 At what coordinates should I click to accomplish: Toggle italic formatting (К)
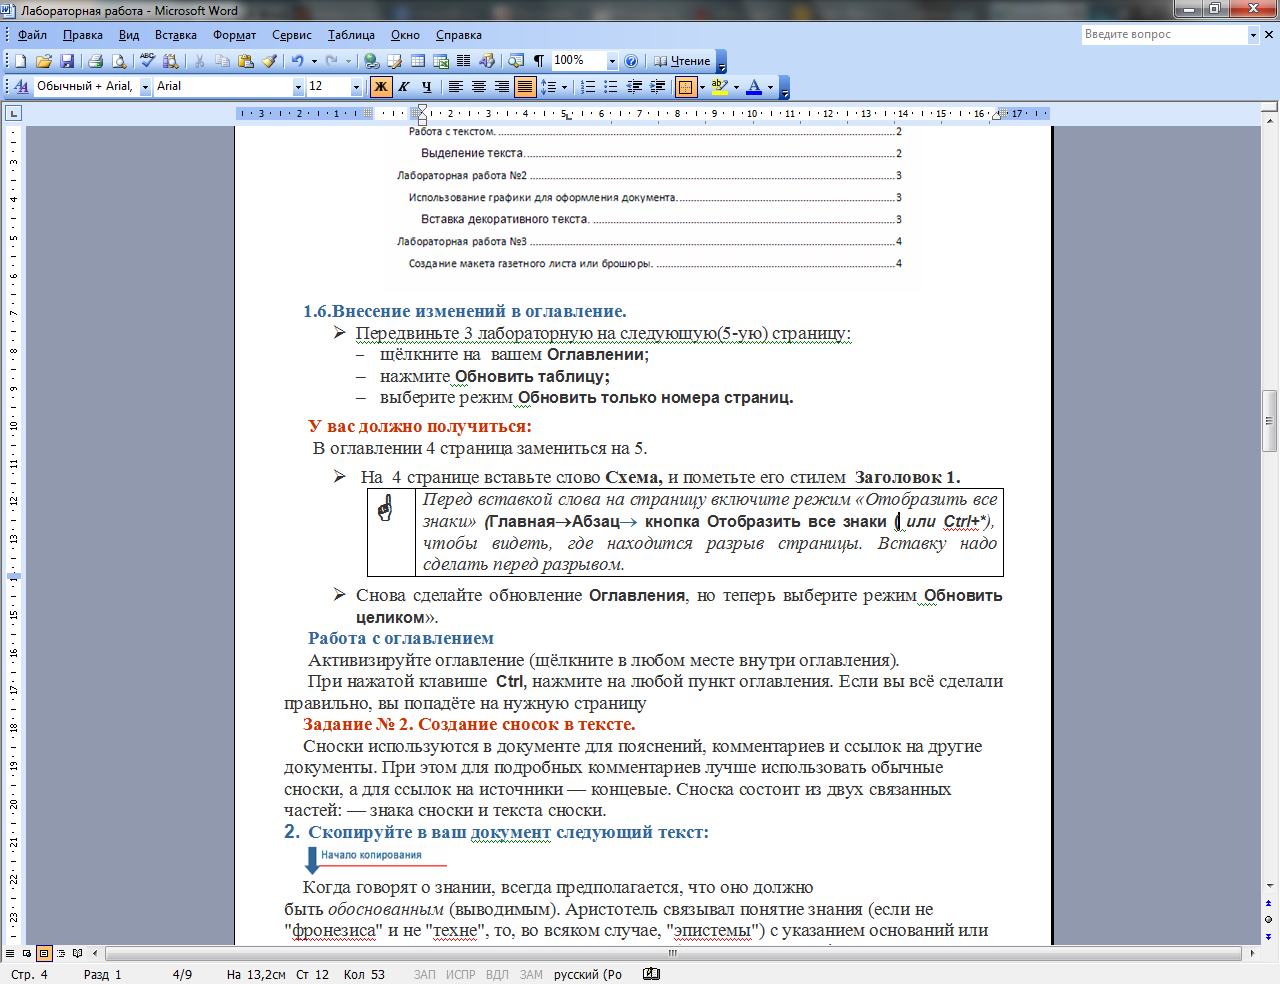404,87
